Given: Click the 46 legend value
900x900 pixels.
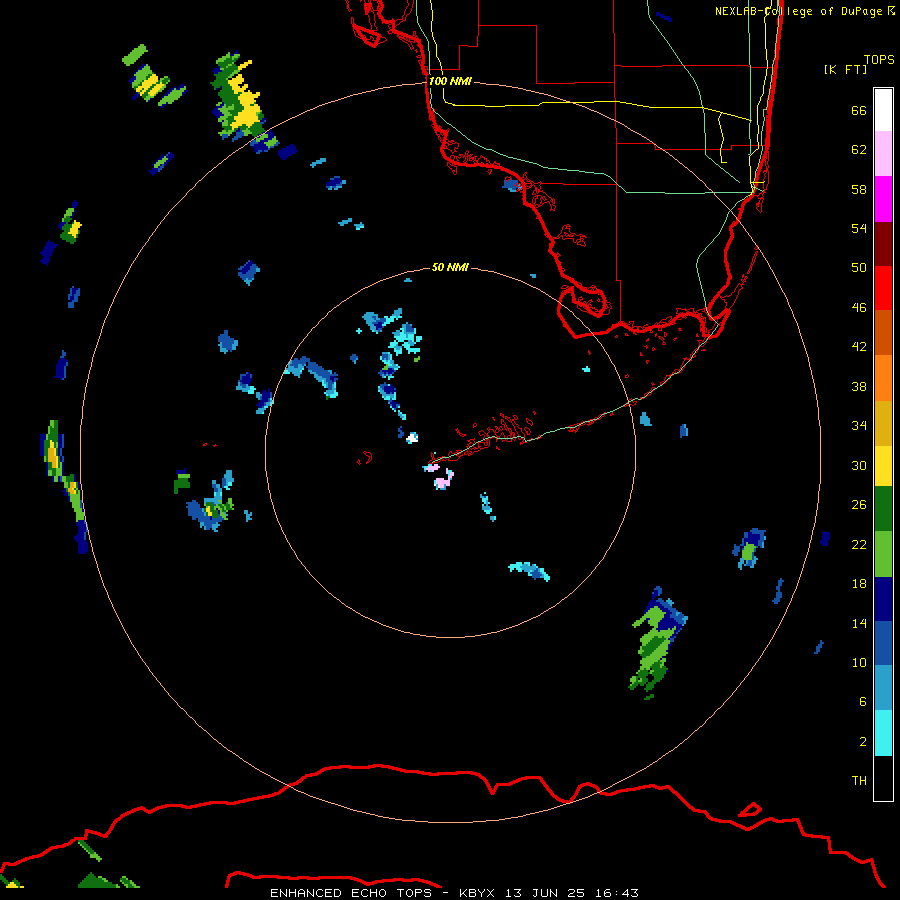Looking at the screenshot, I should click(859, 308).
